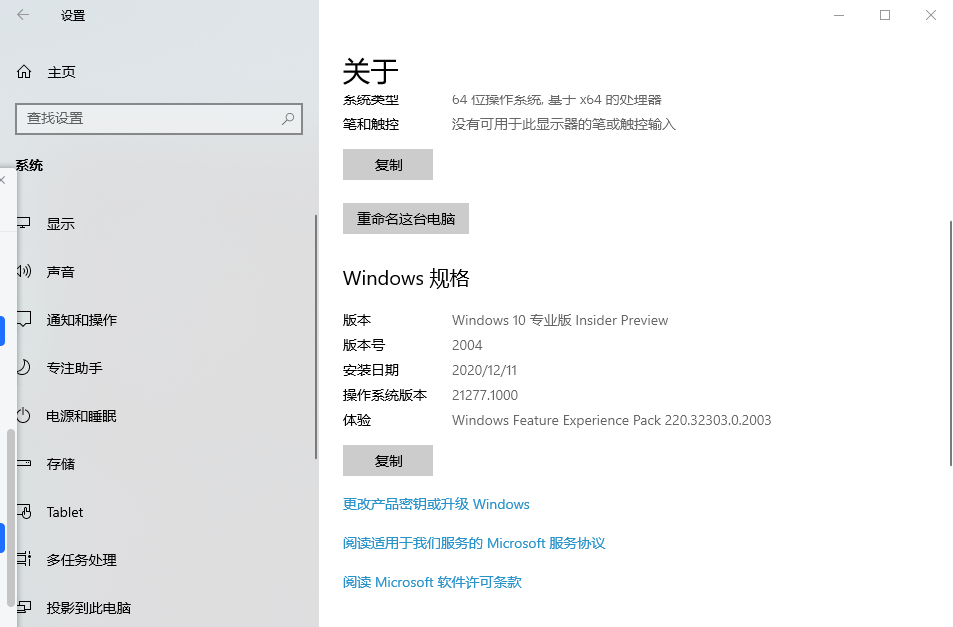Focus the 查找设置 search field
953x627 pixels.
[159, 118]
